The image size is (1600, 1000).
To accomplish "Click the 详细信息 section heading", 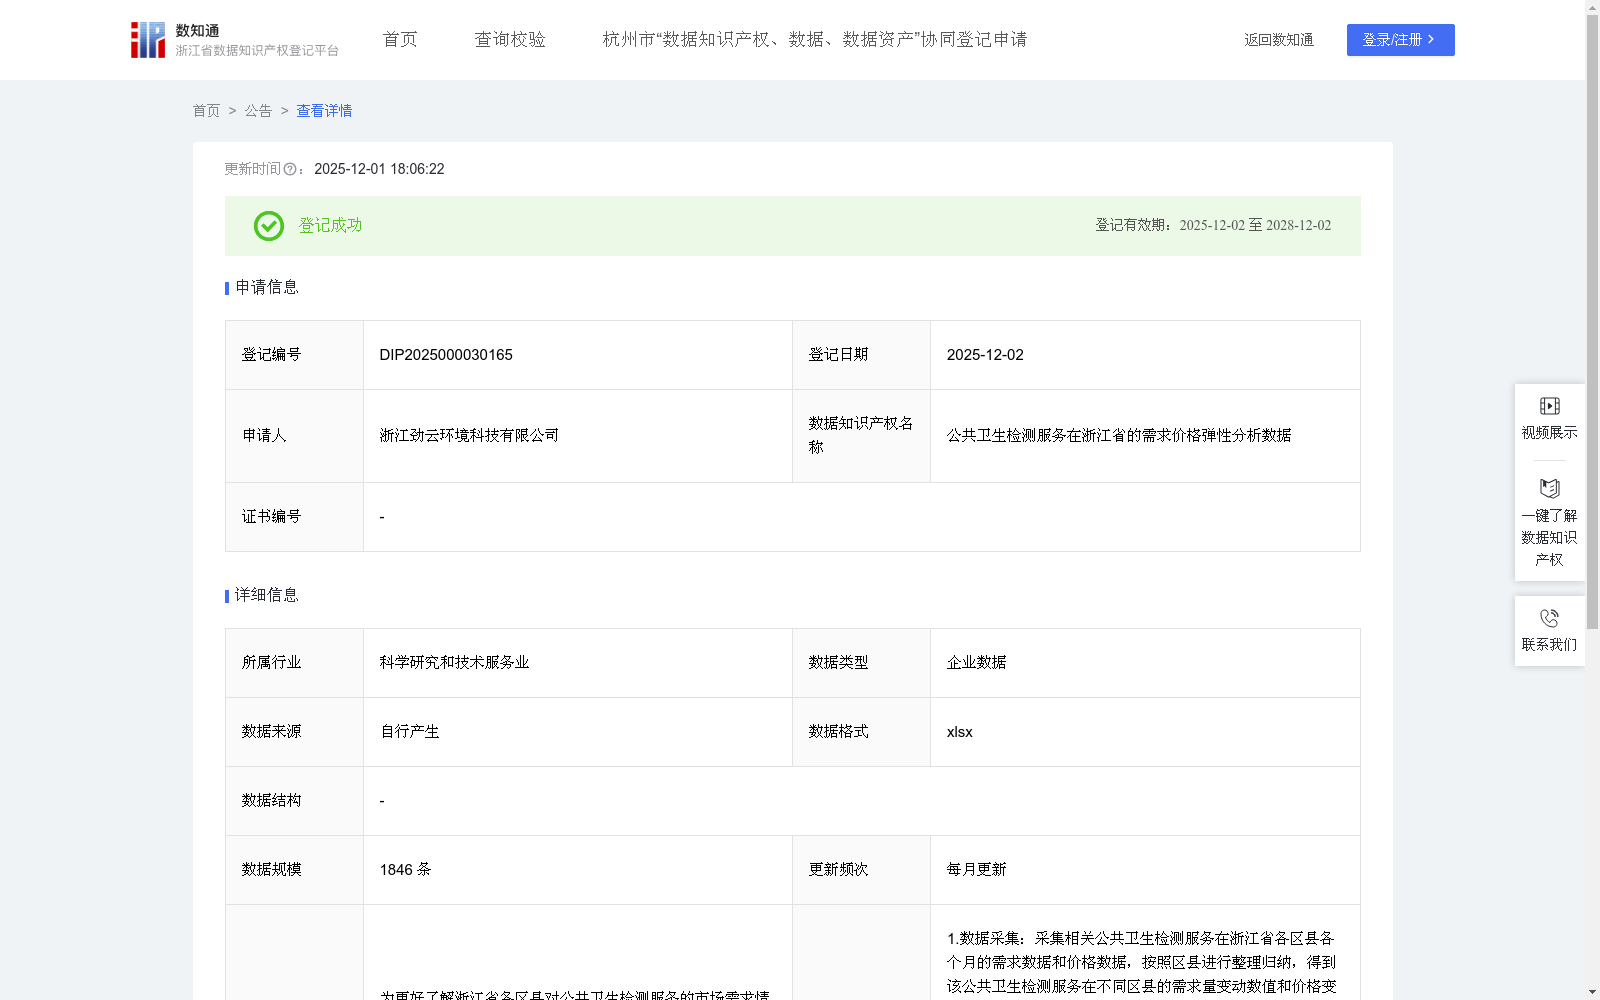I will 266,596.
